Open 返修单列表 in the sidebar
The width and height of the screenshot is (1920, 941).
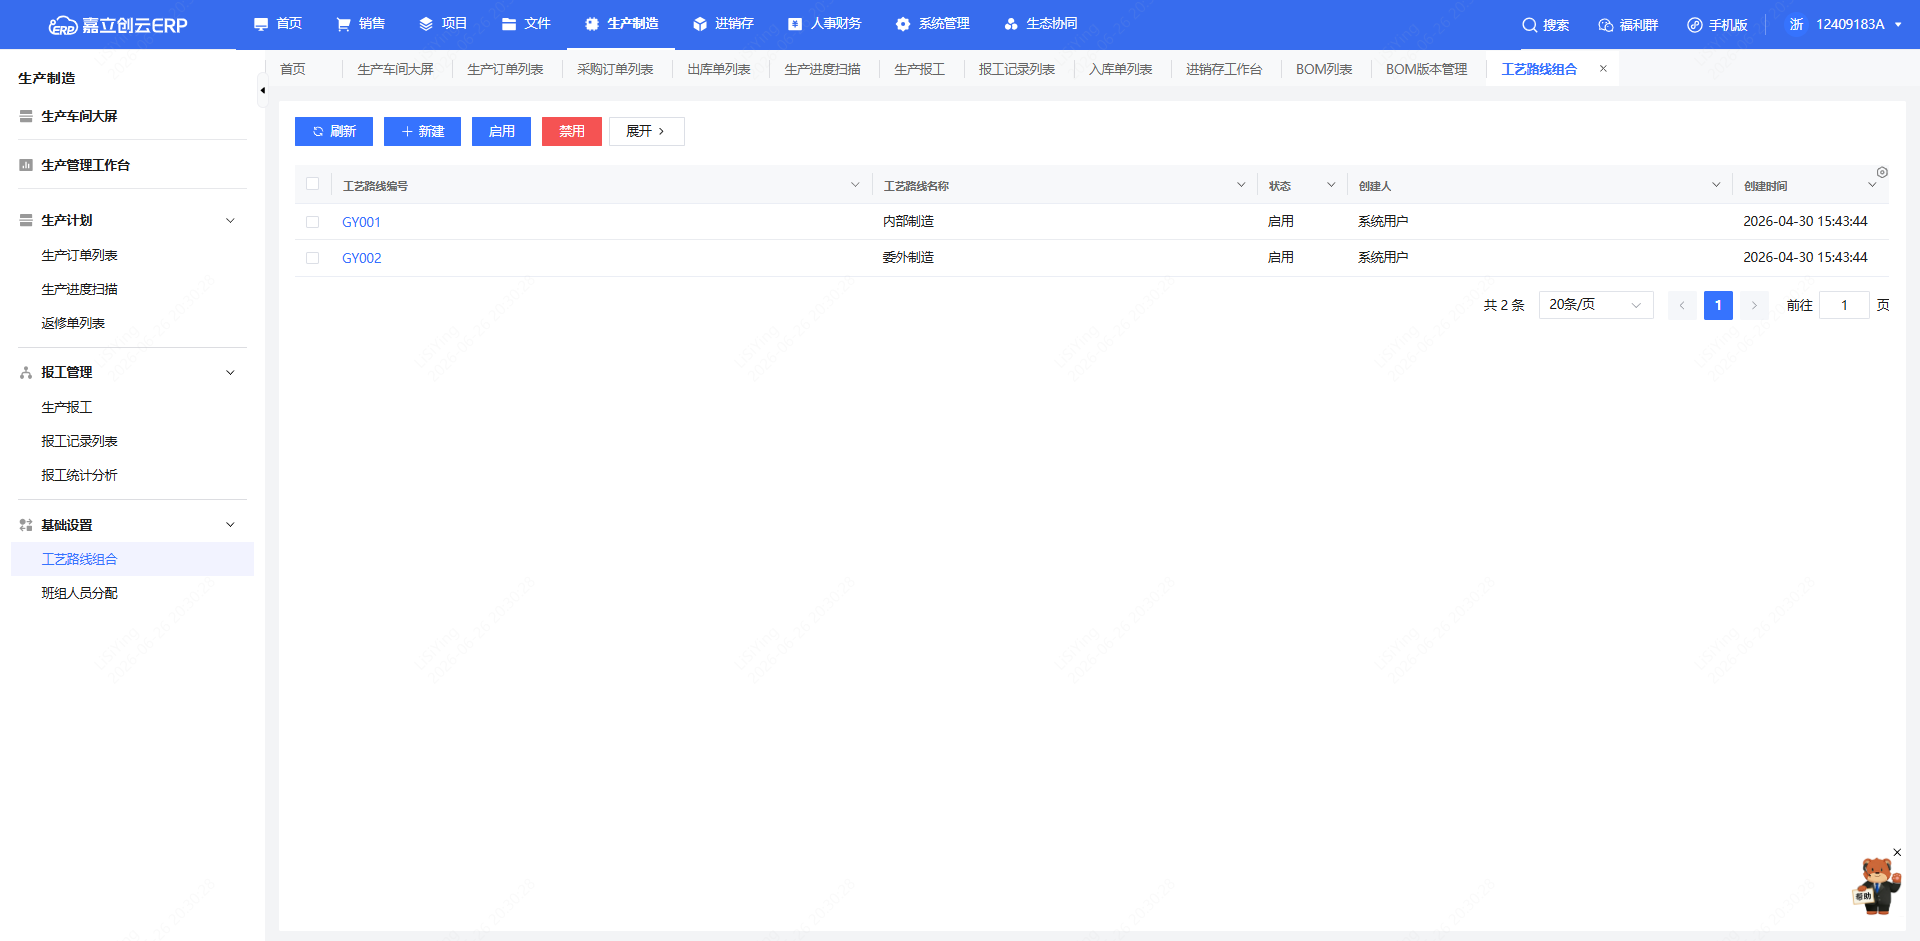point(73,323)
